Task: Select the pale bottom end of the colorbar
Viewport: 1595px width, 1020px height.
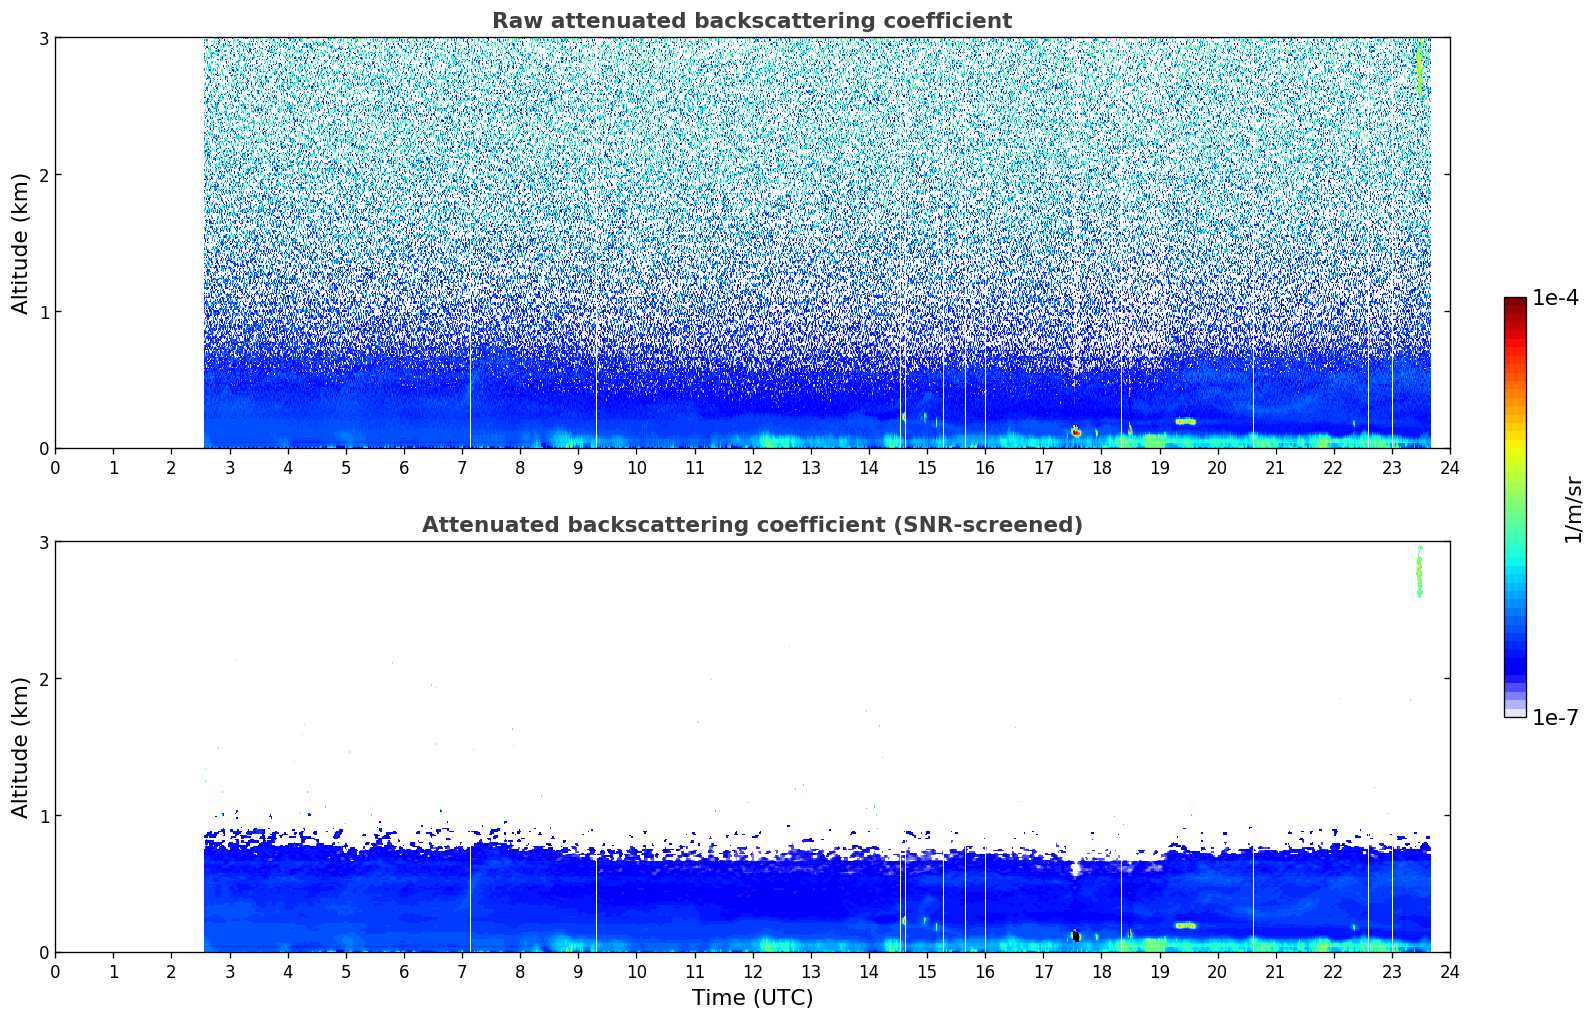Action: [x=1515, y=711]
